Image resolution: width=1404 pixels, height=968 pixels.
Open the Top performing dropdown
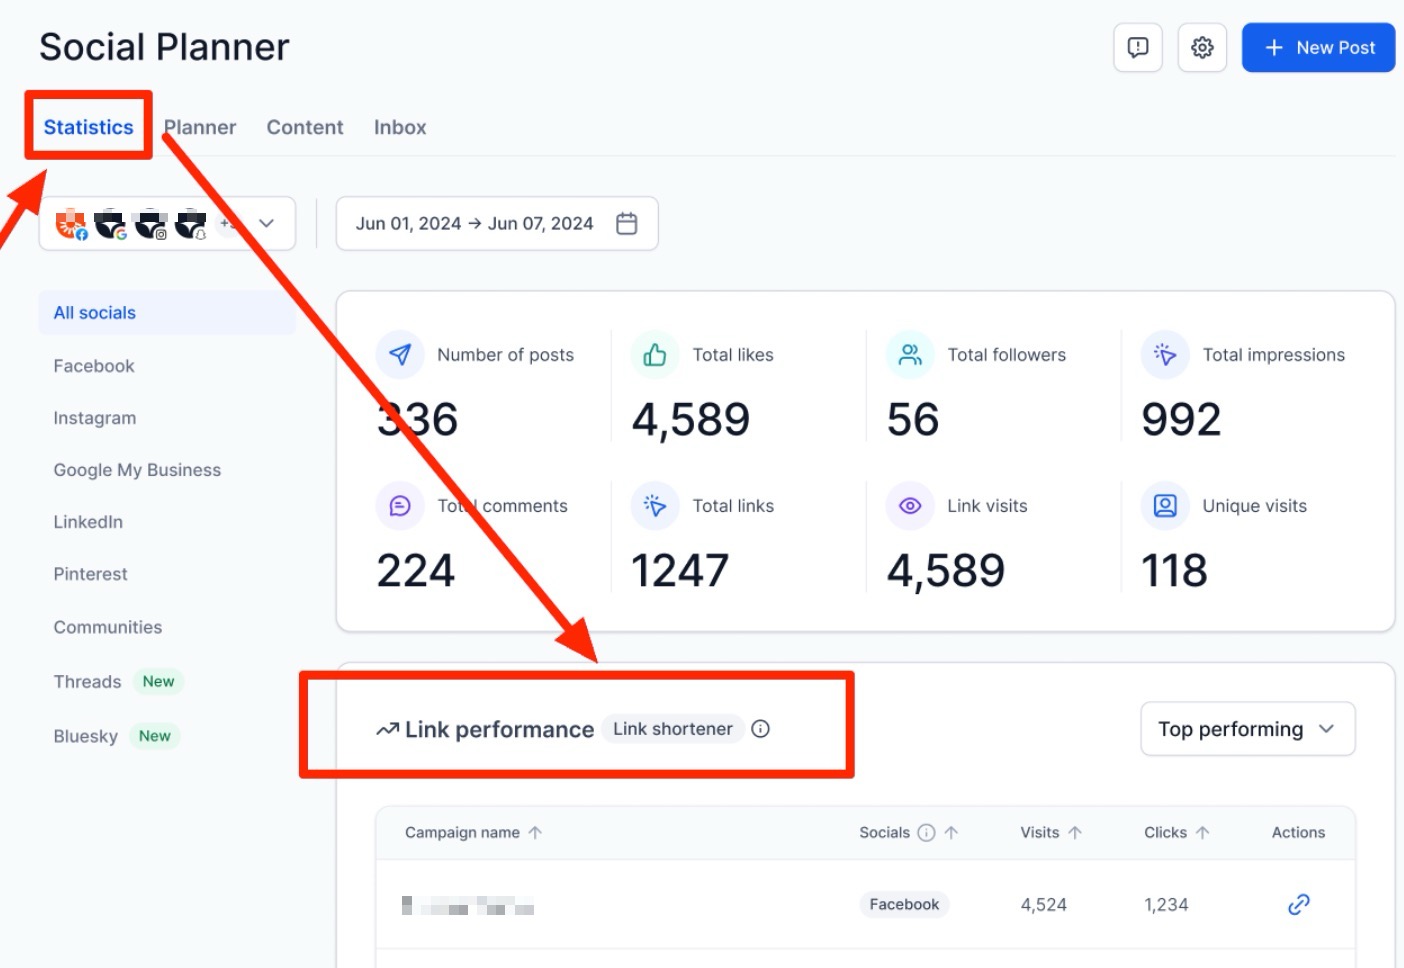1248,729
